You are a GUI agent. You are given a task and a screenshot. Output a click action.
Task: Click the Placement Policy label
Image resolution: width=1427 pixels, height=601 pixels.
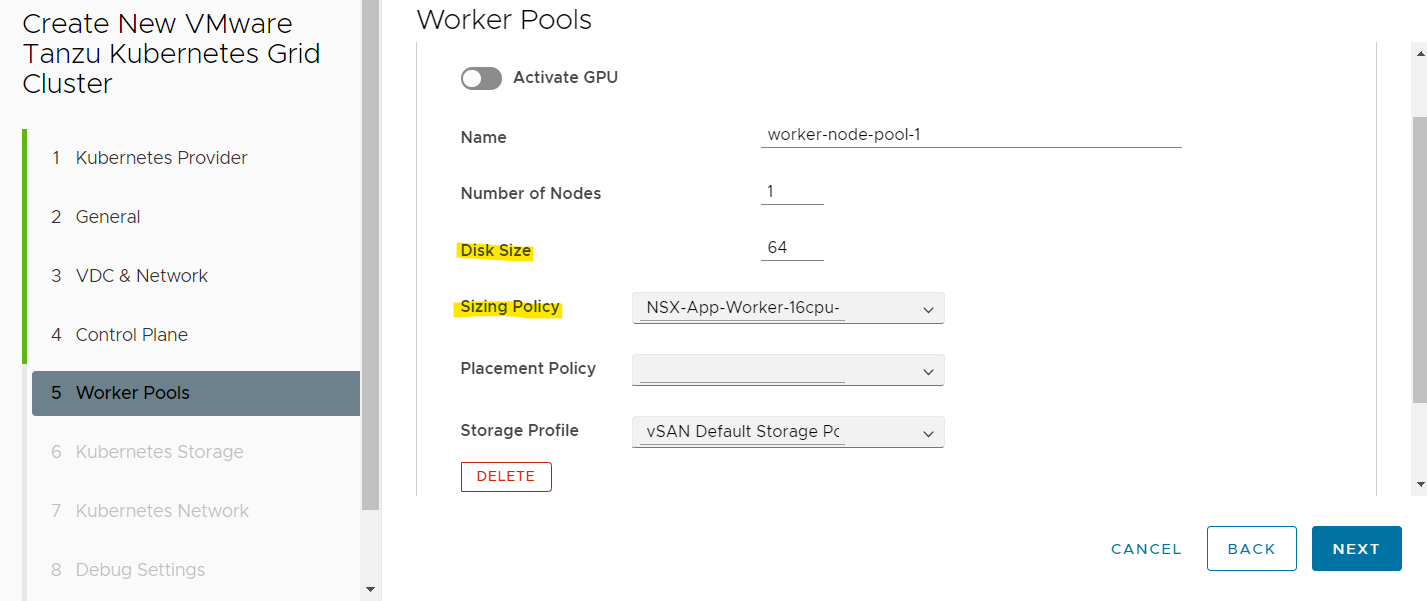528,369
